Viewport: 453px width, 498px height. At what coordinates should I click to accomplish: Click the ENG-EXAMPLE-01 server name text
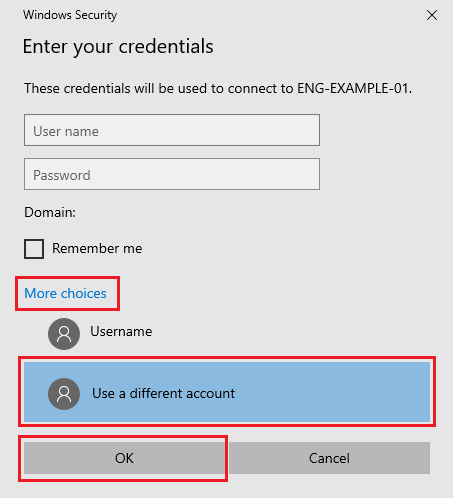pyautogui.click(x=353, y=89)
